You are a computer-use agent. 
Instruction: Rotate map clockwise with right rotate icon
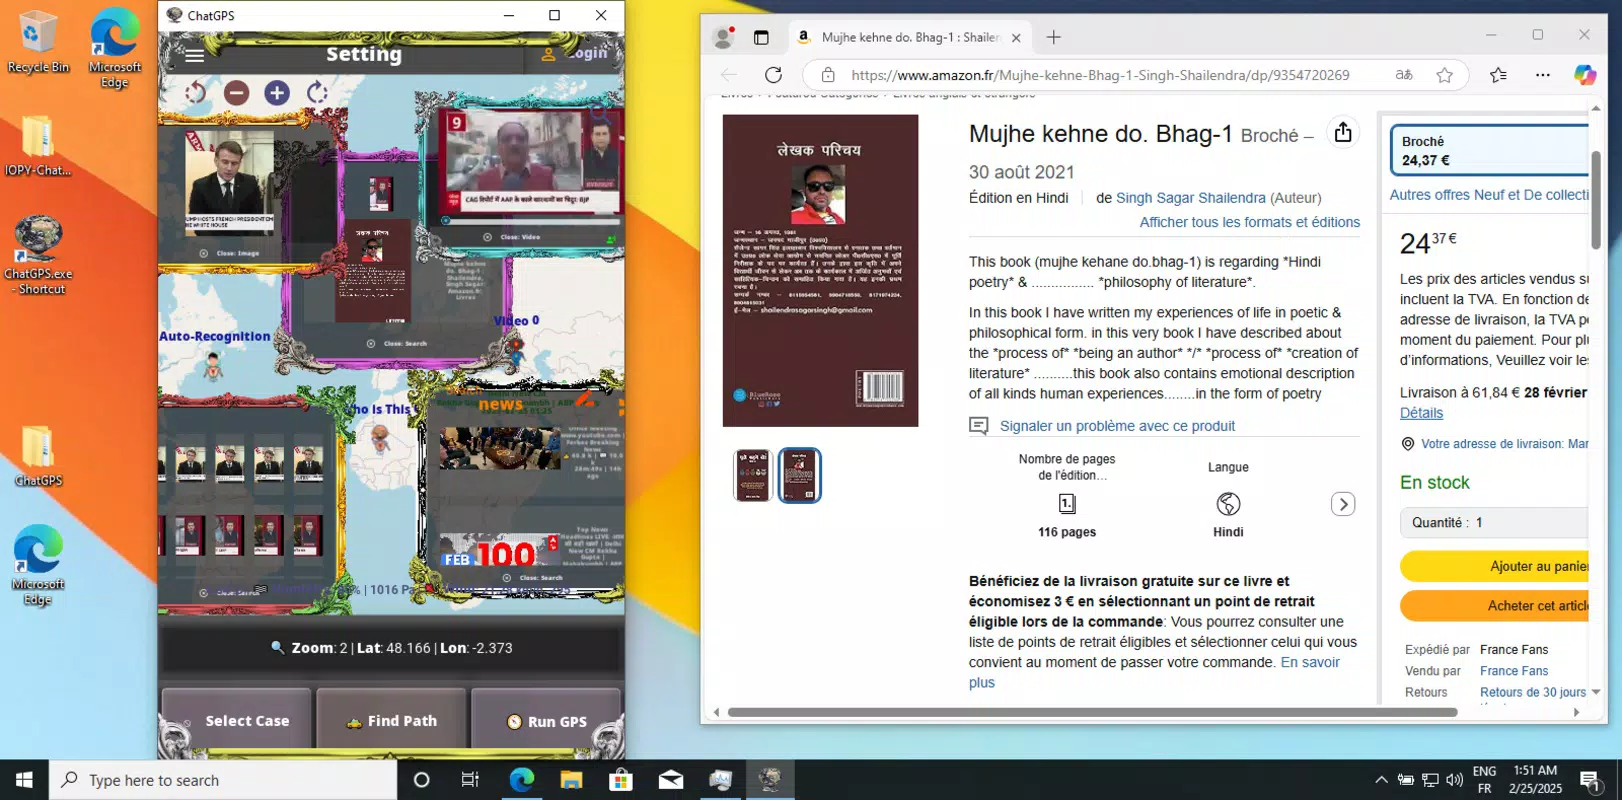(x=317, y=93)
